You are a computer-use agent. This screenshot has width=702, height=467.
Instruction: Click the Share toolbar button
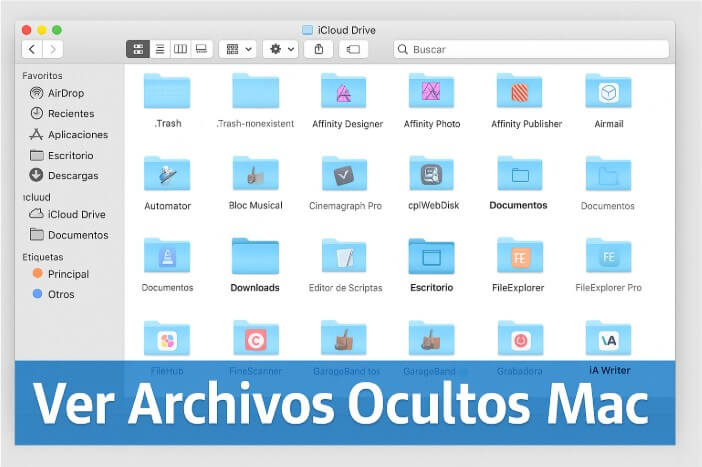coord(319,49)
